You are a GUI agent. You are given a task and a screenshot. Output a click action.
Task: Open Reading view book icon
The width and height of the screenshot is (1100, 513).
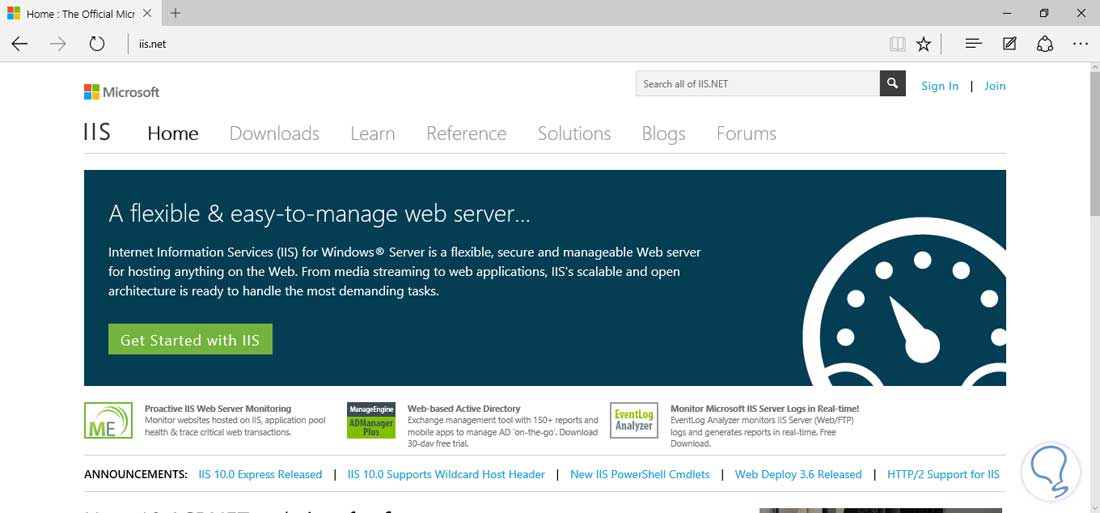click(x=897, y=44)
